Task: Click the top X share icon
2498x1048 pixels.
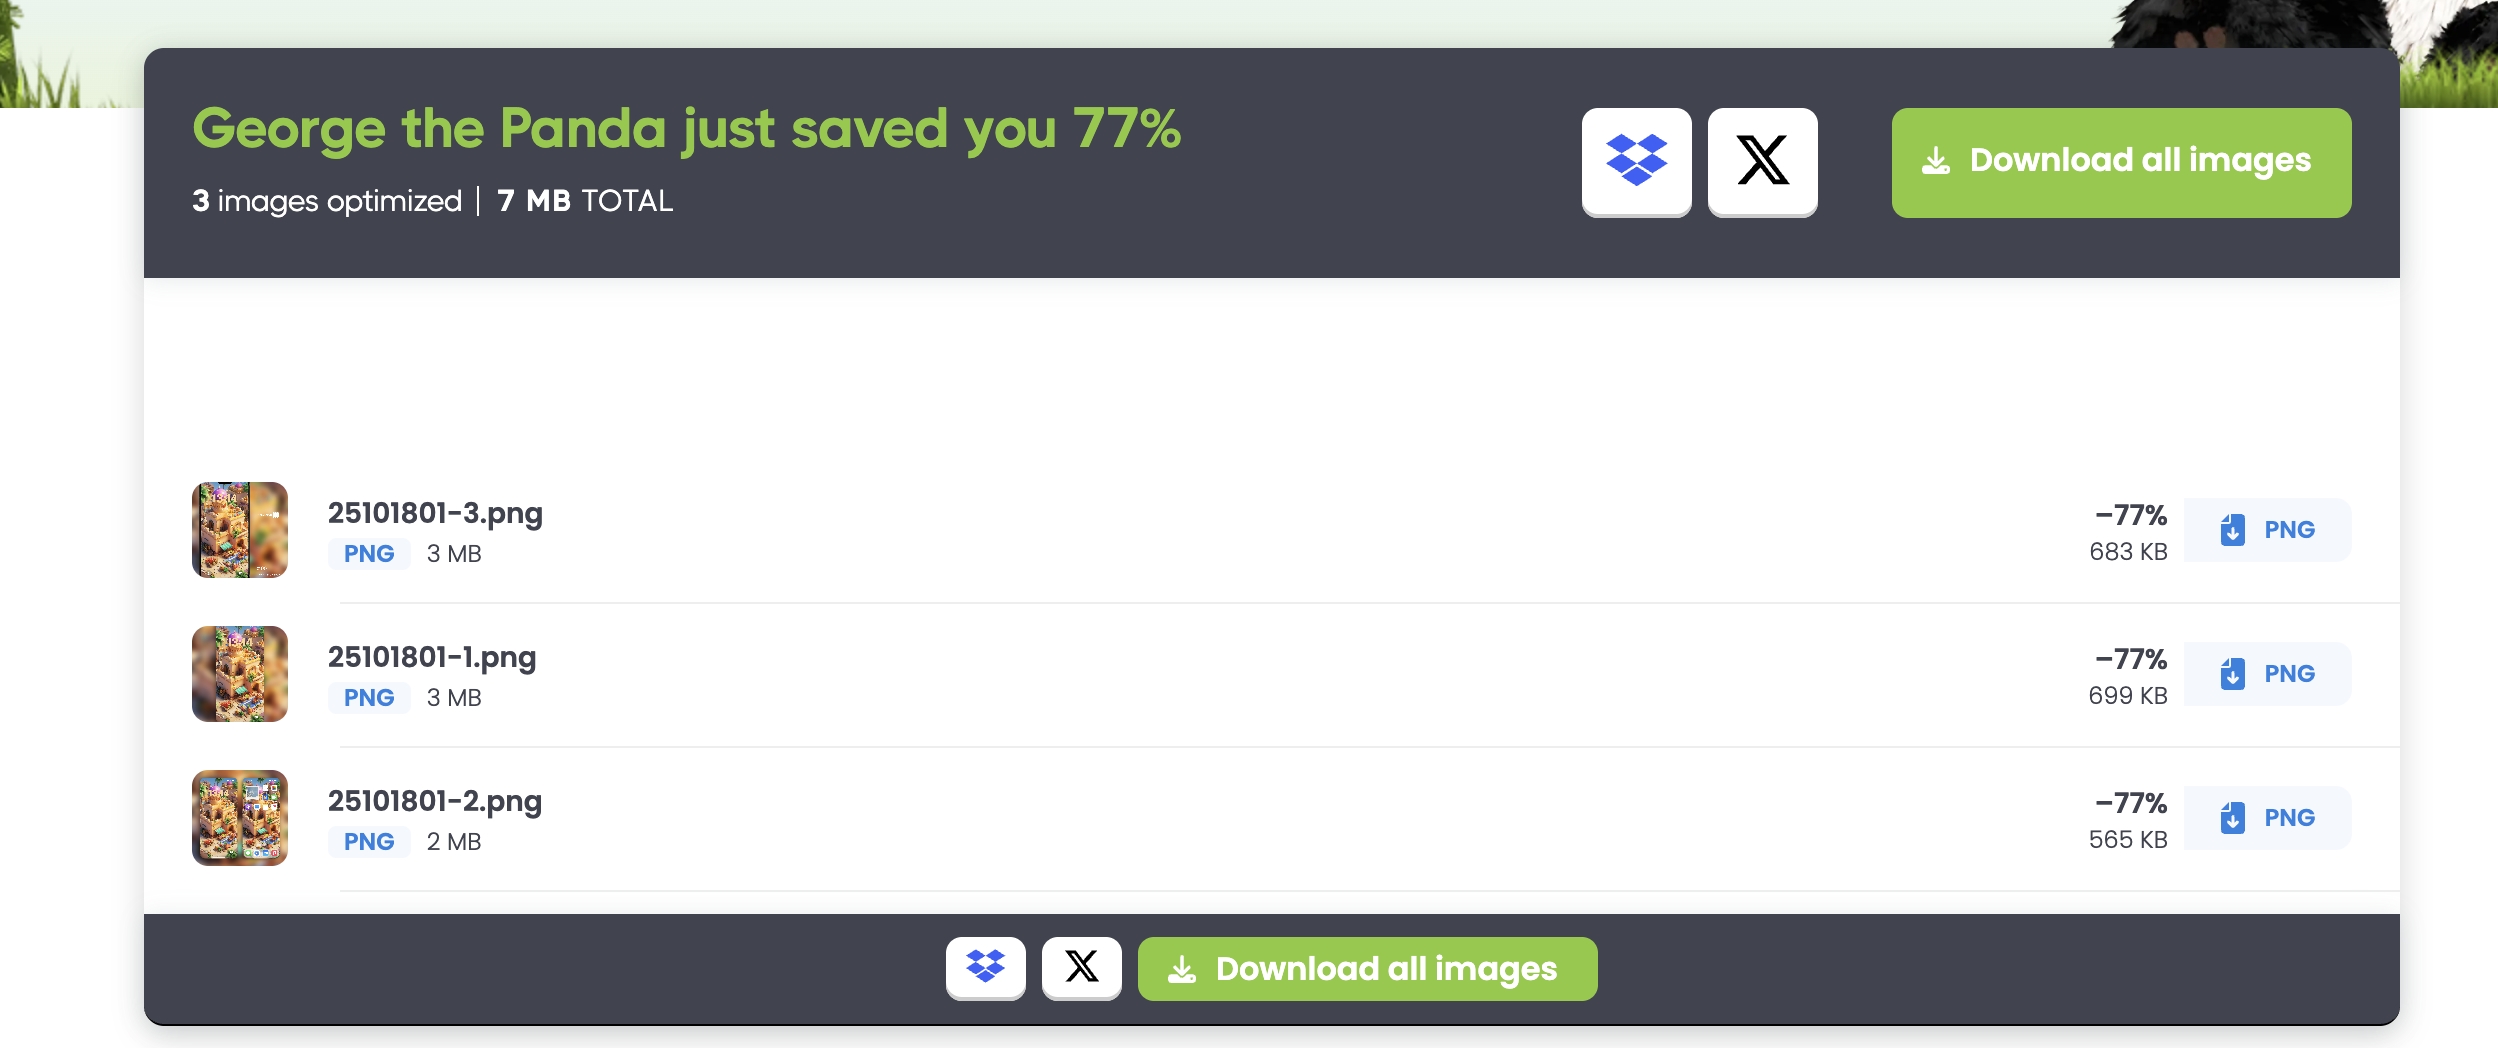Action: (x=1762, y=161)
